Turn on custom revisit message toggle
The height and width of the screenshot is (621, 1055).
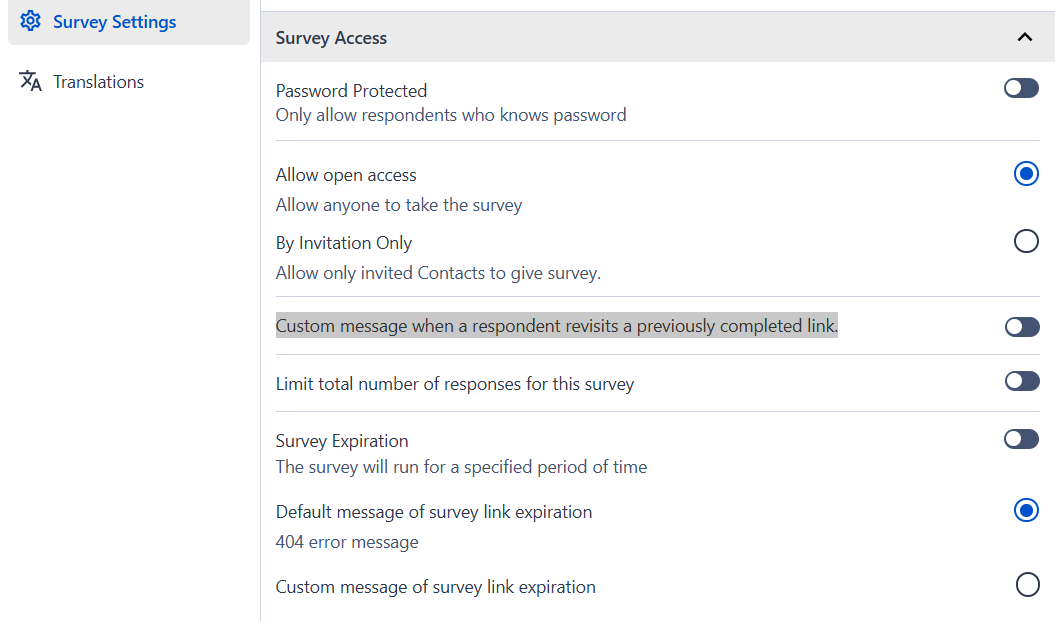pyautogui.click(x=1021, y=327)
